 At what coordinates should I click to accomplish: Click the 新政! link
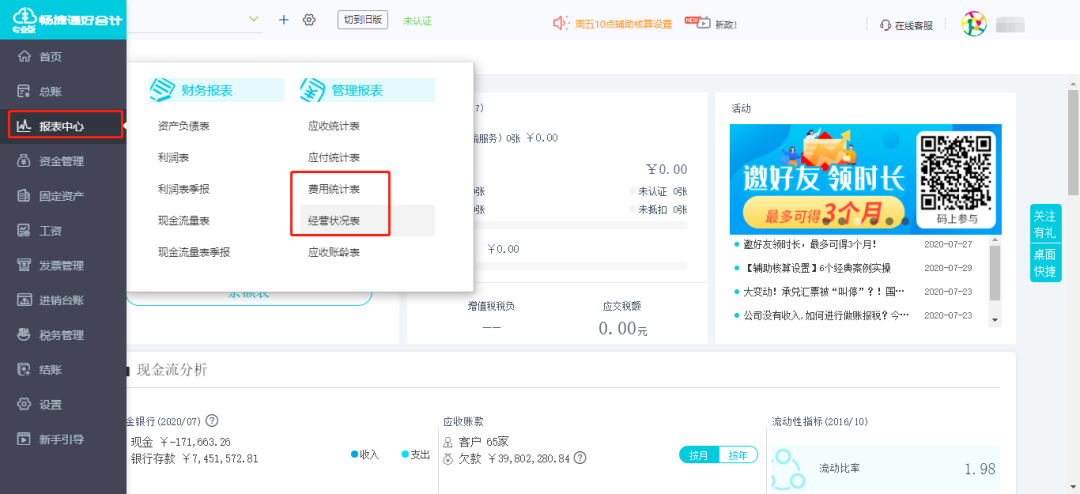click(x=726, y=25)
